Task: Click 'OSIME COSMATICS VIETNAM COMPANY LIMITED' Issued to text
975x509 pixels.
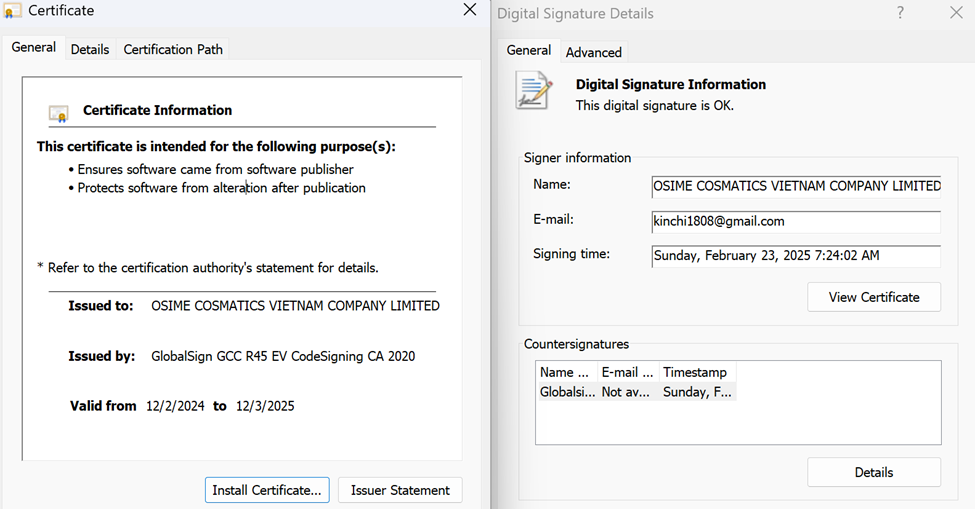Action: 295,306
